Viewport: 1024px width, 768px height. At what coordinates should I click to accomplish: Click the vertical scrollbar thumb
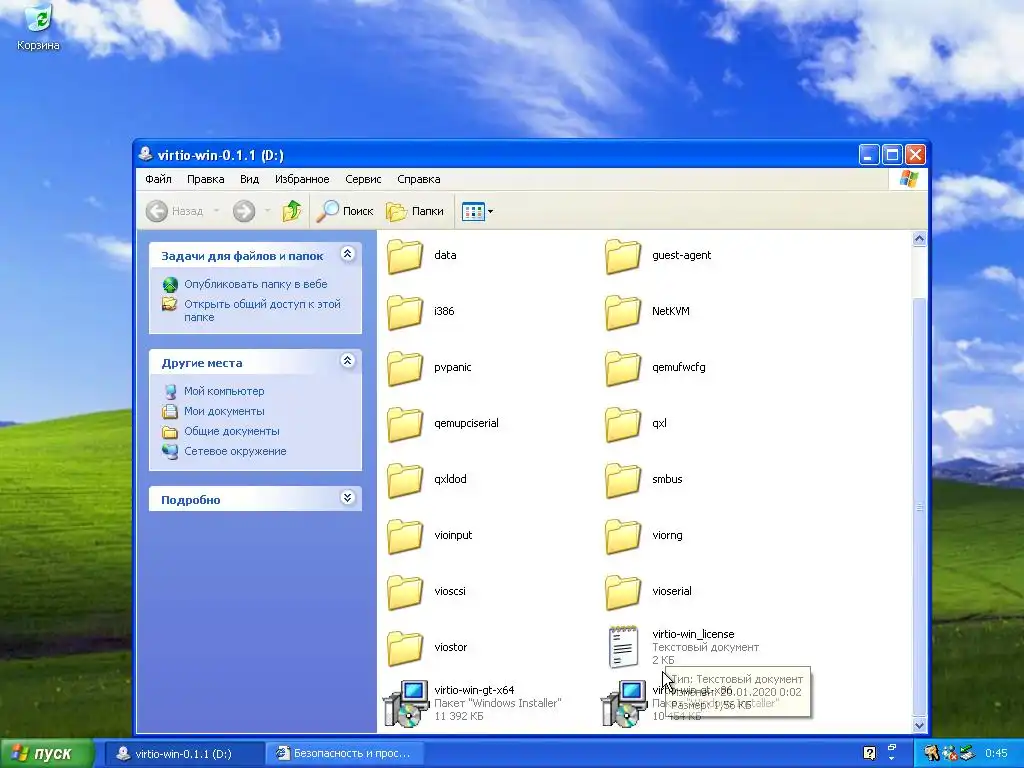(919, 507)
